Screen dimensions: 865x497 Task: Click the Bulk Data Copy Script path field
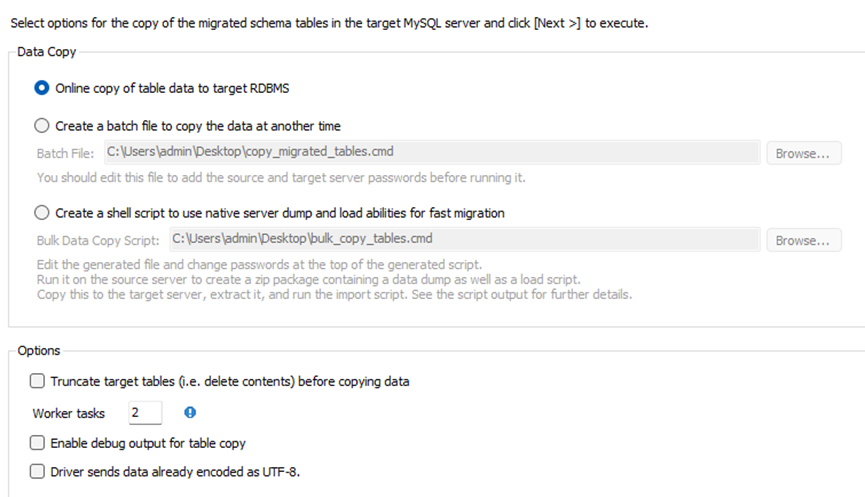460,239
